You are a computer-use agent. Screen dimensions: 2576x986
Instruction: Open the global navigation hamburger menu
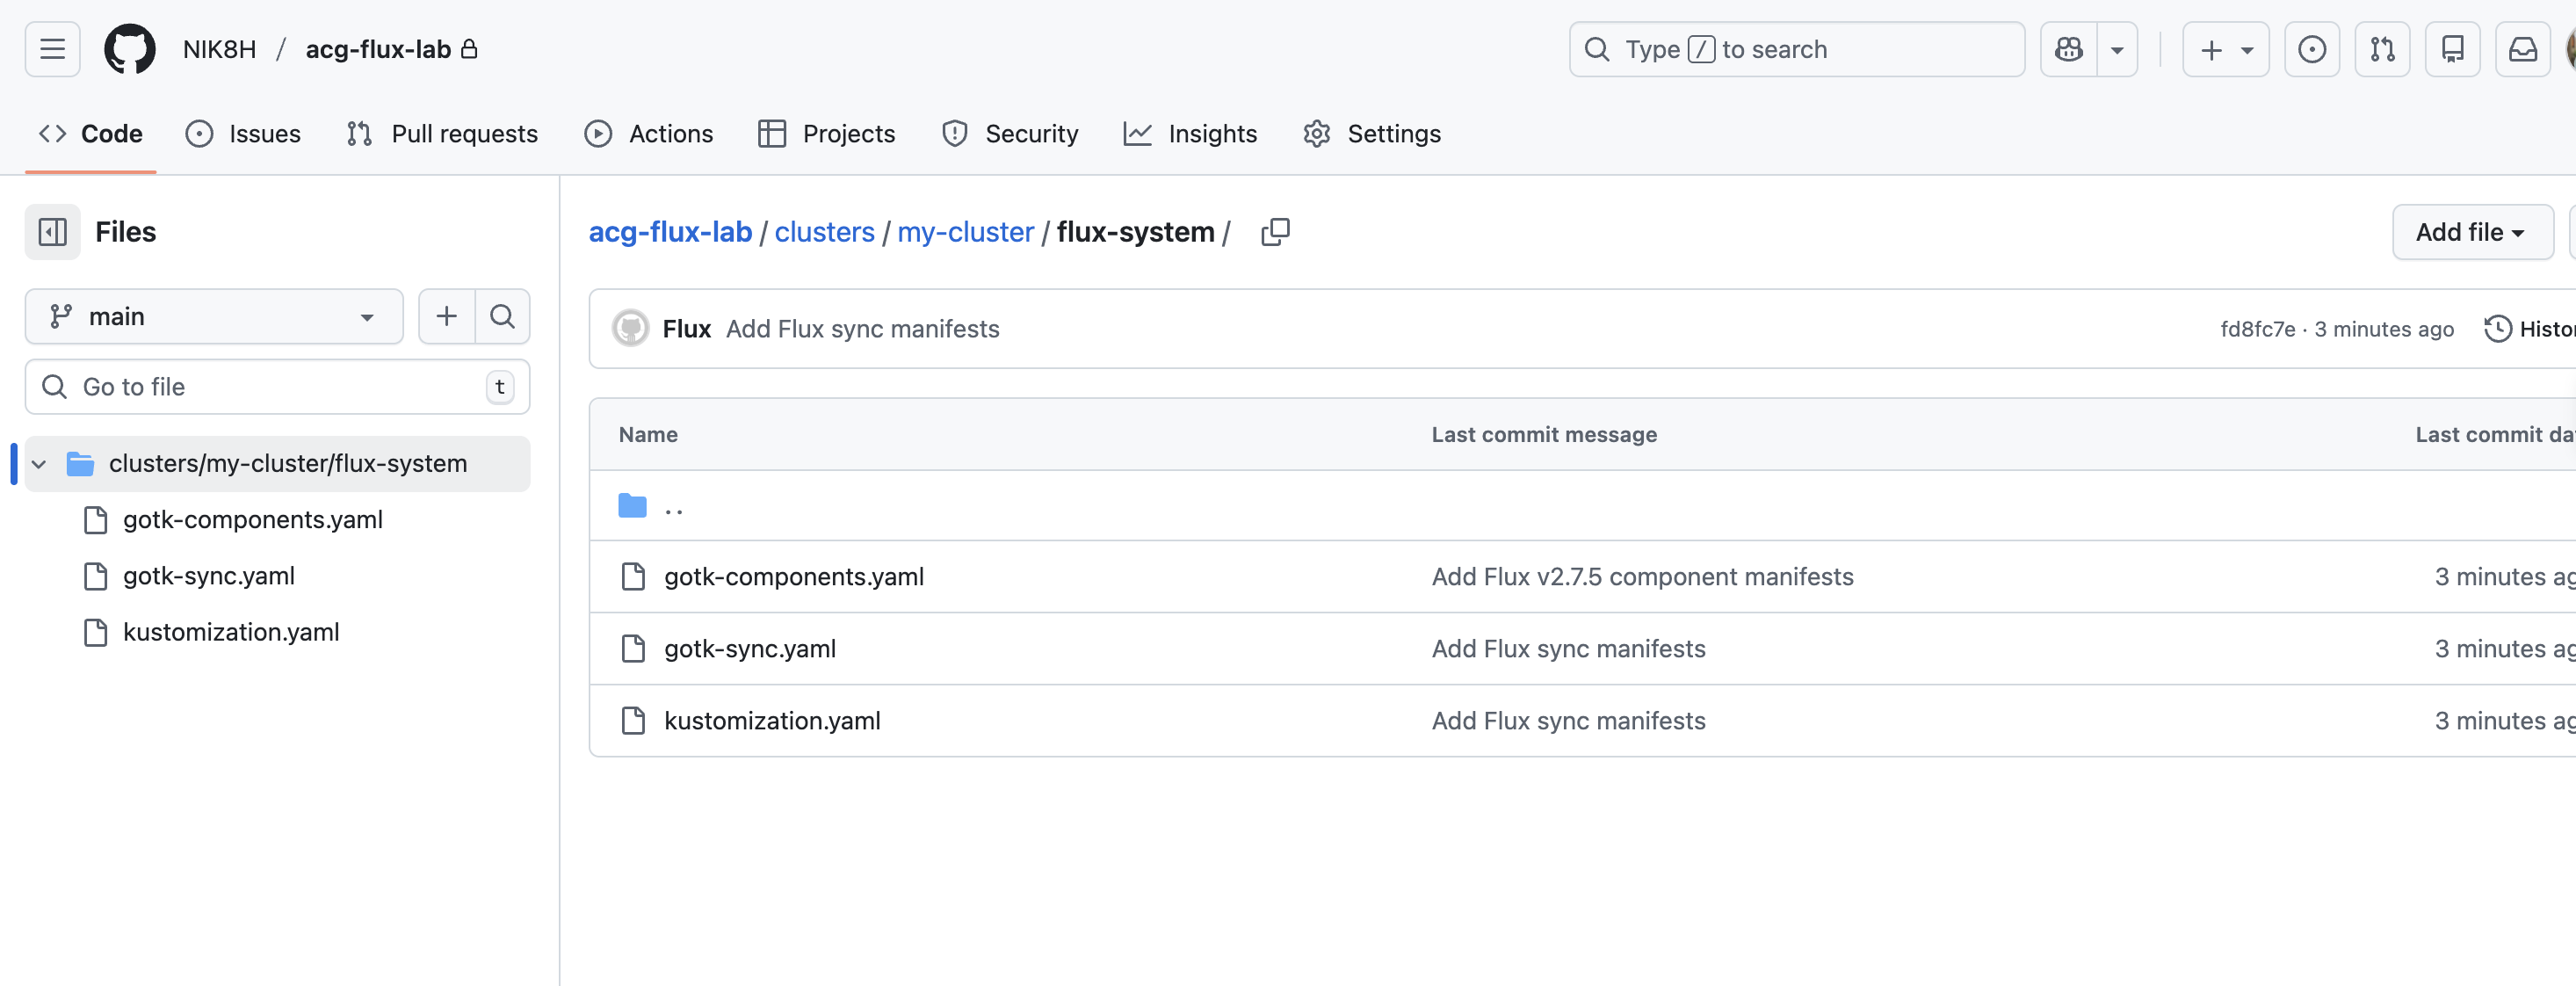pyautogui.click(x=52, y=48)
